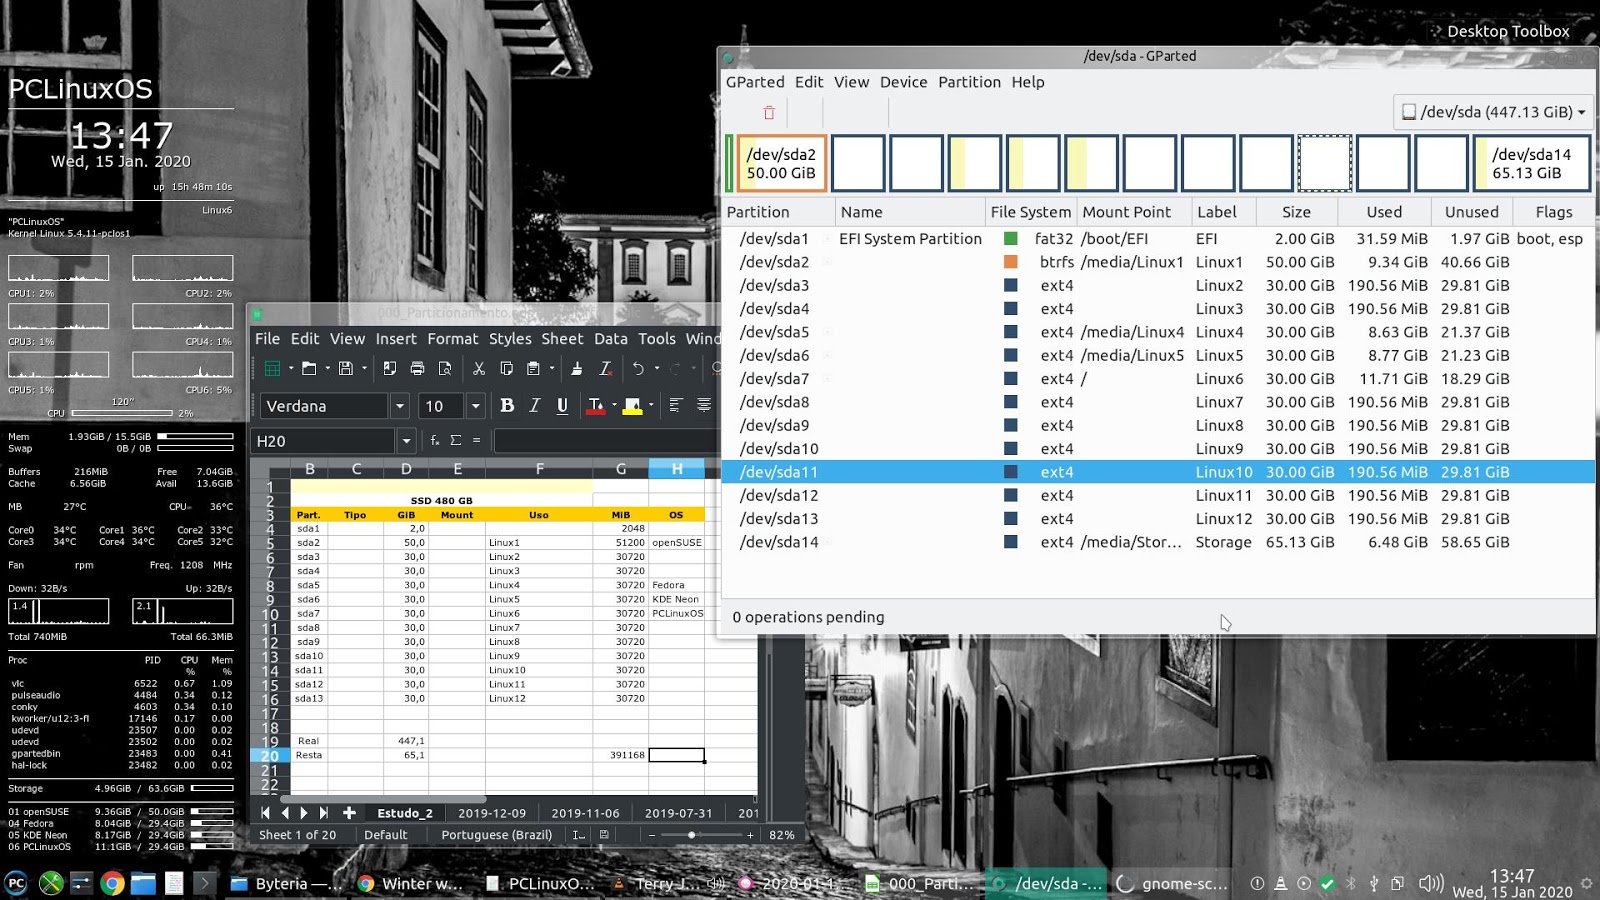The height and width of the screenshot is (900, 1600).
Task: Open the file manager launcher in taskbar
Action: click(x=143, y=883)
